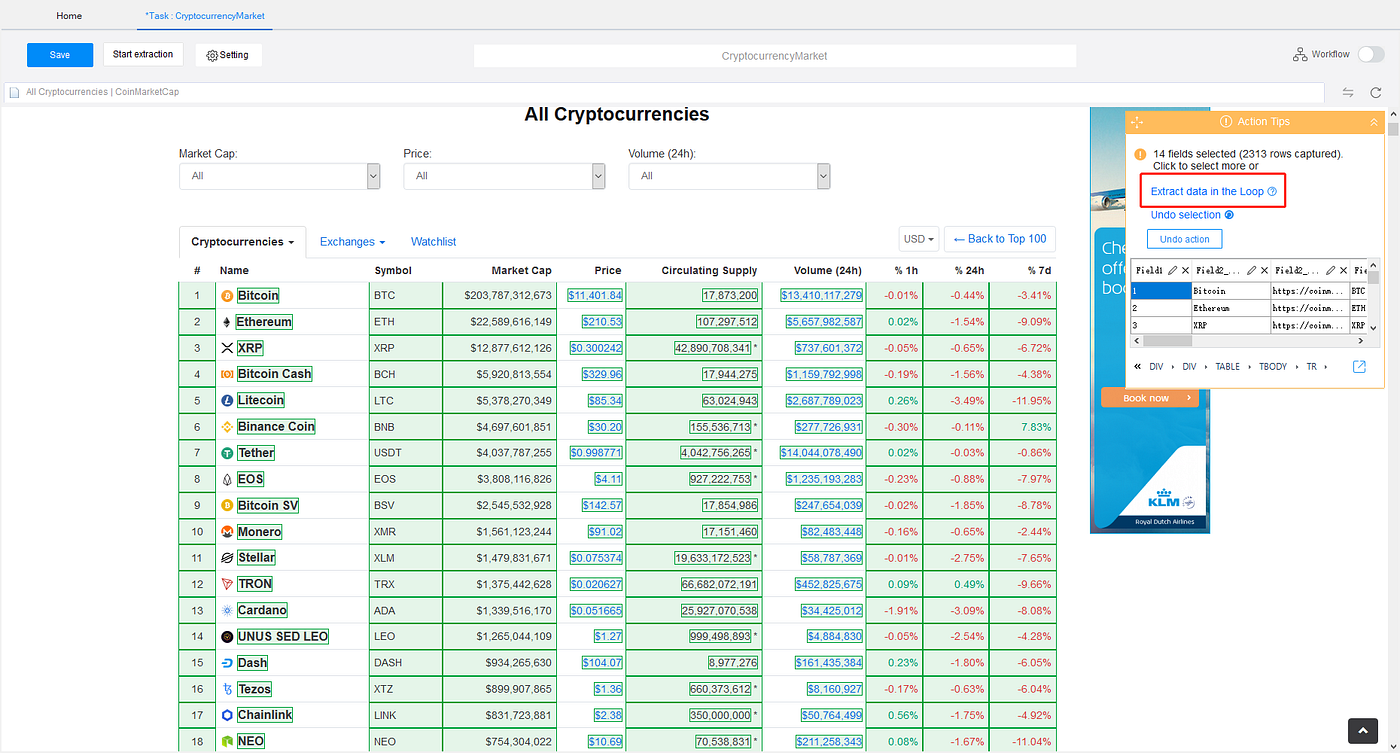Click the Litecoin logo icon
The width and height of the screenshot is (1400, 753).
tap(227, 400)
